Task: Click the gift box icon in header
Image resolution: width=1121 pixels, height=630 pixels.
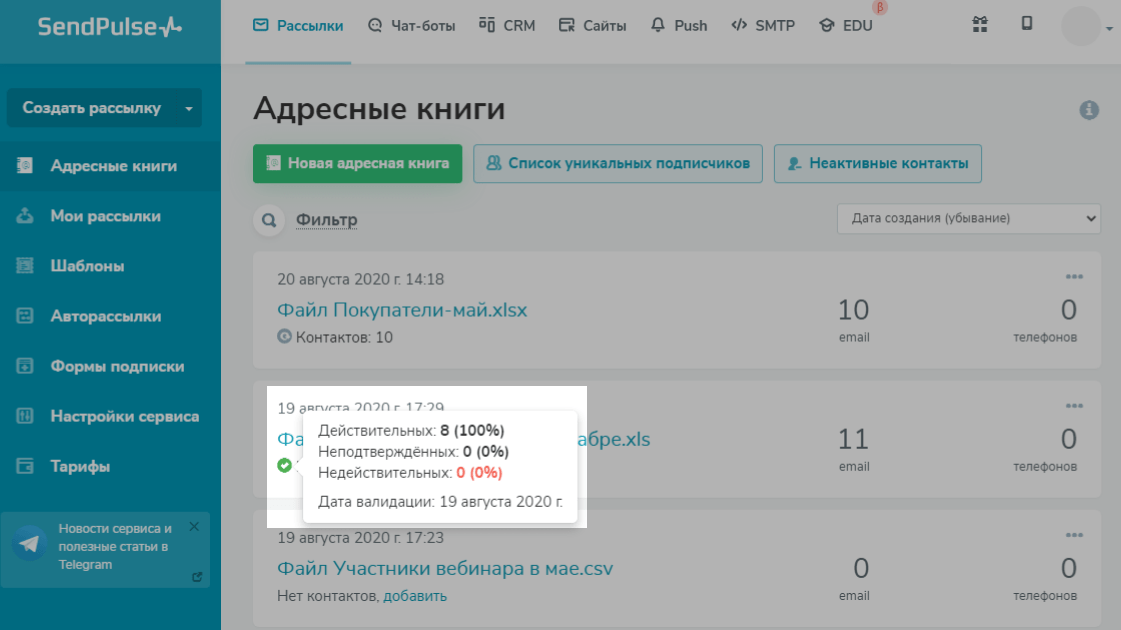Action: coord(980,25)
